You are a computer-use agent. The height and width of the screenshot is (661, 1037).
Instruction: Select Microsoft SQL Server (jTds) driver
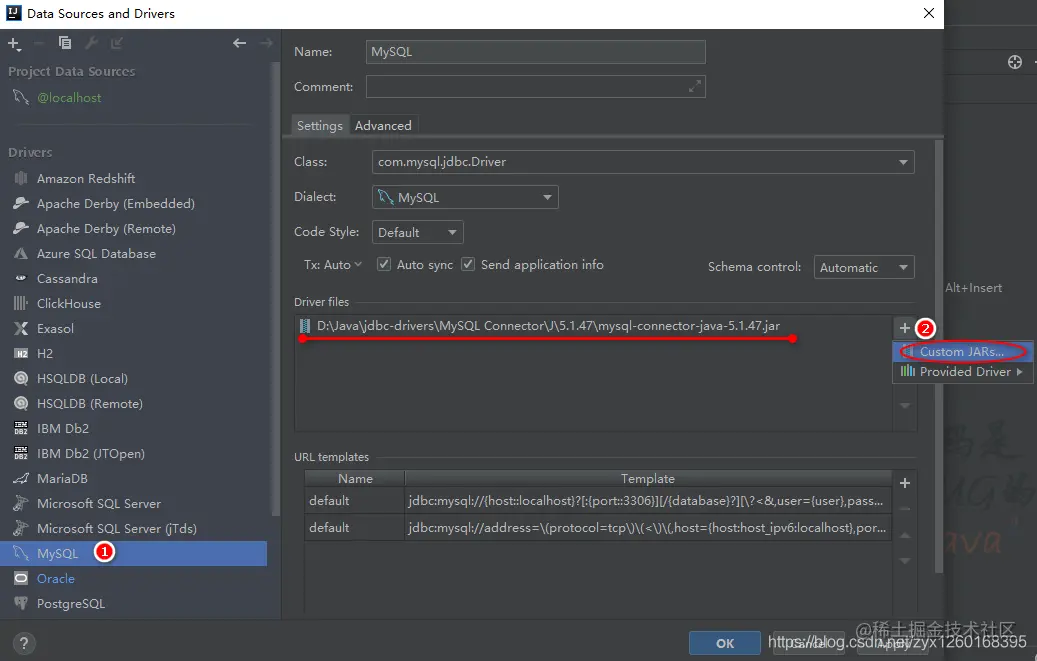click(x=116, y=529)
